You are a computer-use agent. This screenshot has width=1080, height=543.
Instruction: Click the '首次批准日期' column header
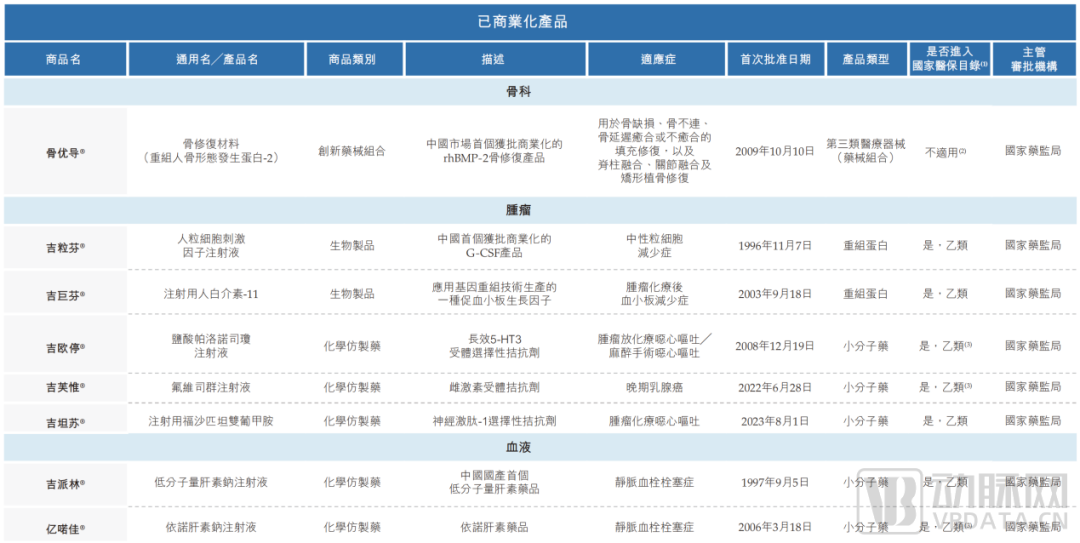pyautogui.click(x=774, y=59)
